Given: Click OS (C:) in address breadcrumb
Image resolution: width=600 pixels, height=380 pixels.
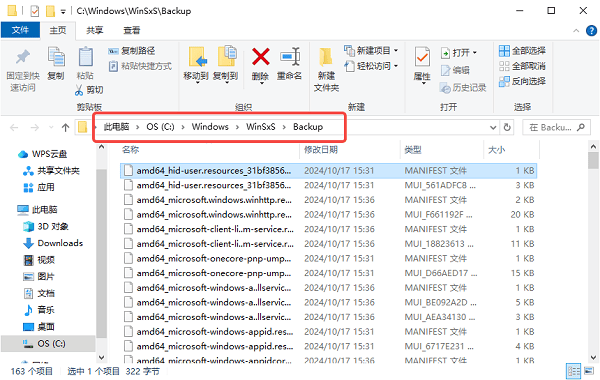Looking at the screenshot, I should pos(160,127).
